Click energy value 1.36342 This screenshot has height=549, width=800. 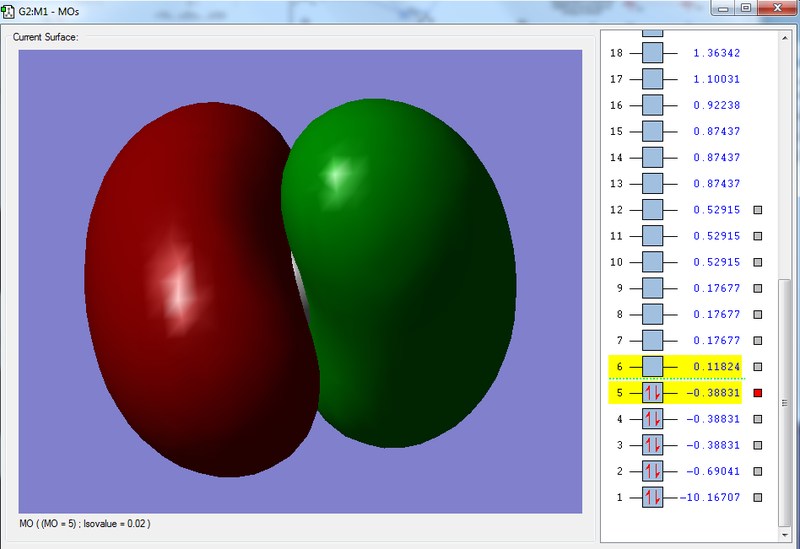[716, 53]
